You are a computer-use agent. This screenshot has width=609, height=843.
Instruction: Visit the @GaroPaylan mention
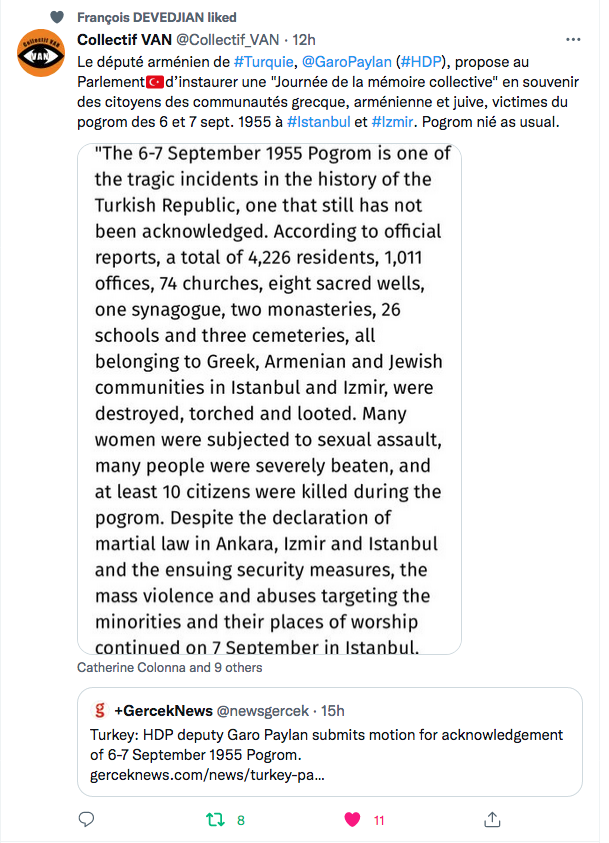pos(346,62)
